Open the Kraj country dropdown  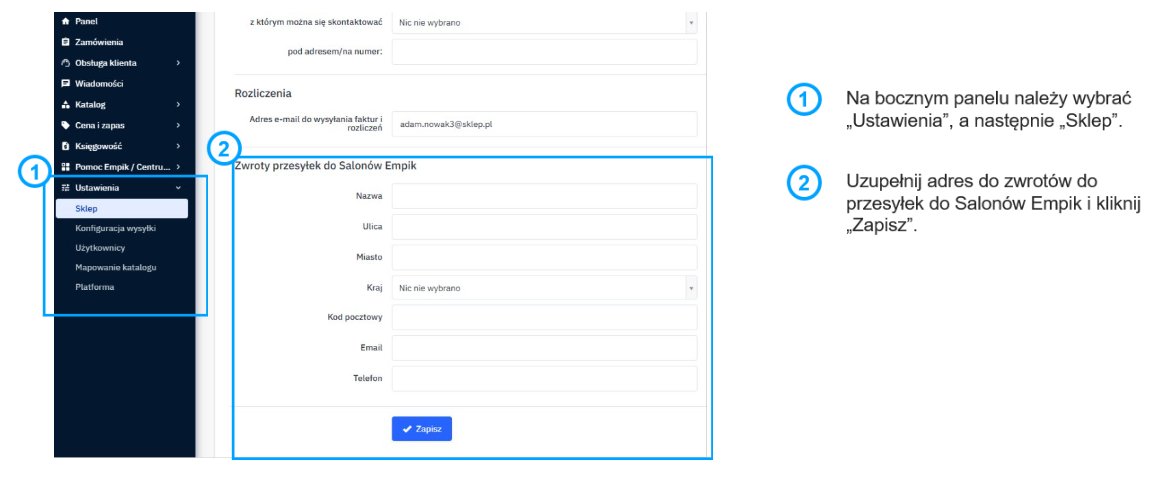tap(544, 288)
